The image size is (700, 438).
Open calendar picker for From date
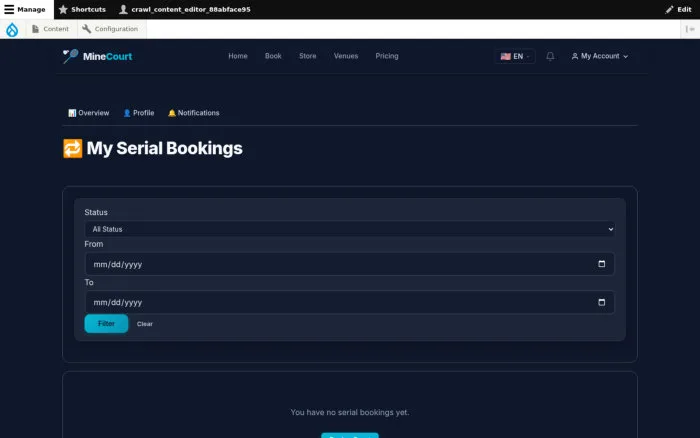[x=601, y=264]
